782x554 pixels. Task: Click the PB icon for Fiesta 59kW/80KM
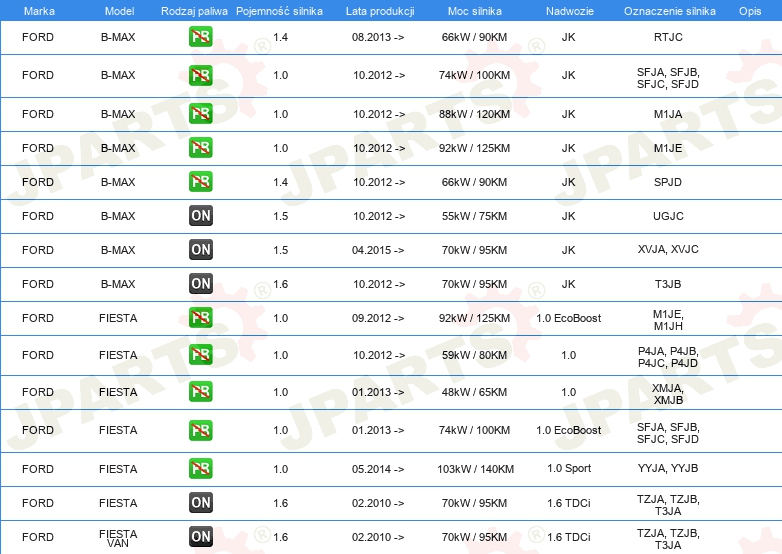pyautogui.click(x=200, y=355)
